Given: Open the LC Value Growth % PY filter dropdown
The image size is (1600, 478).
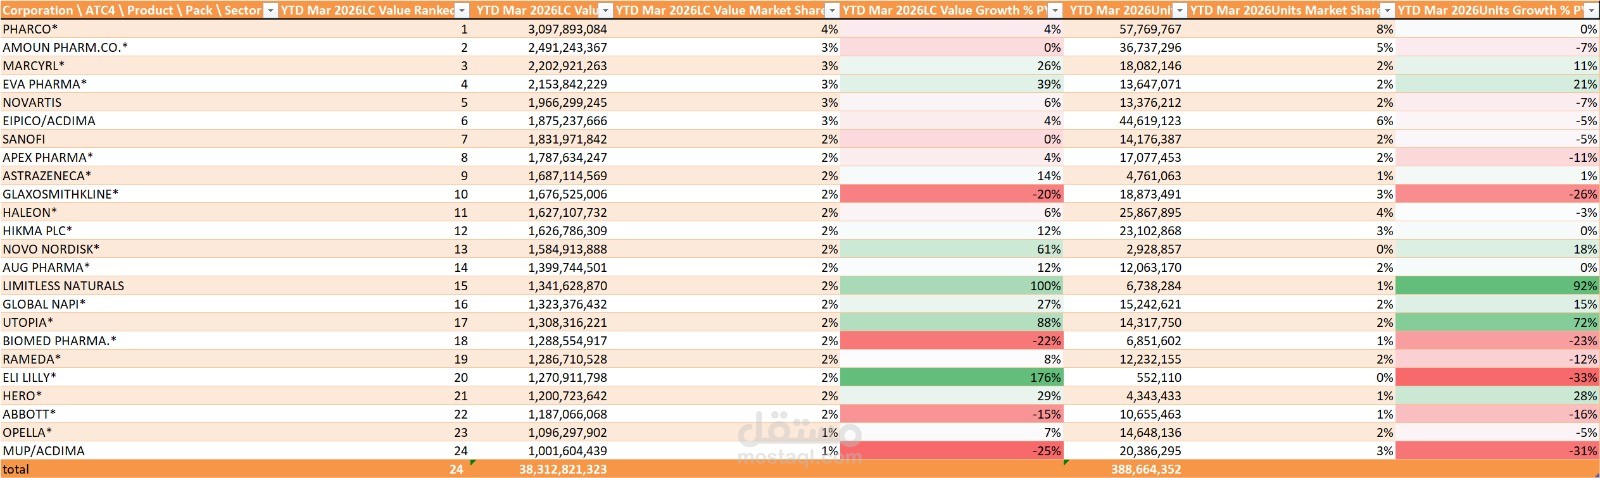Looking at the screenshot, I should coord(1055,10).
